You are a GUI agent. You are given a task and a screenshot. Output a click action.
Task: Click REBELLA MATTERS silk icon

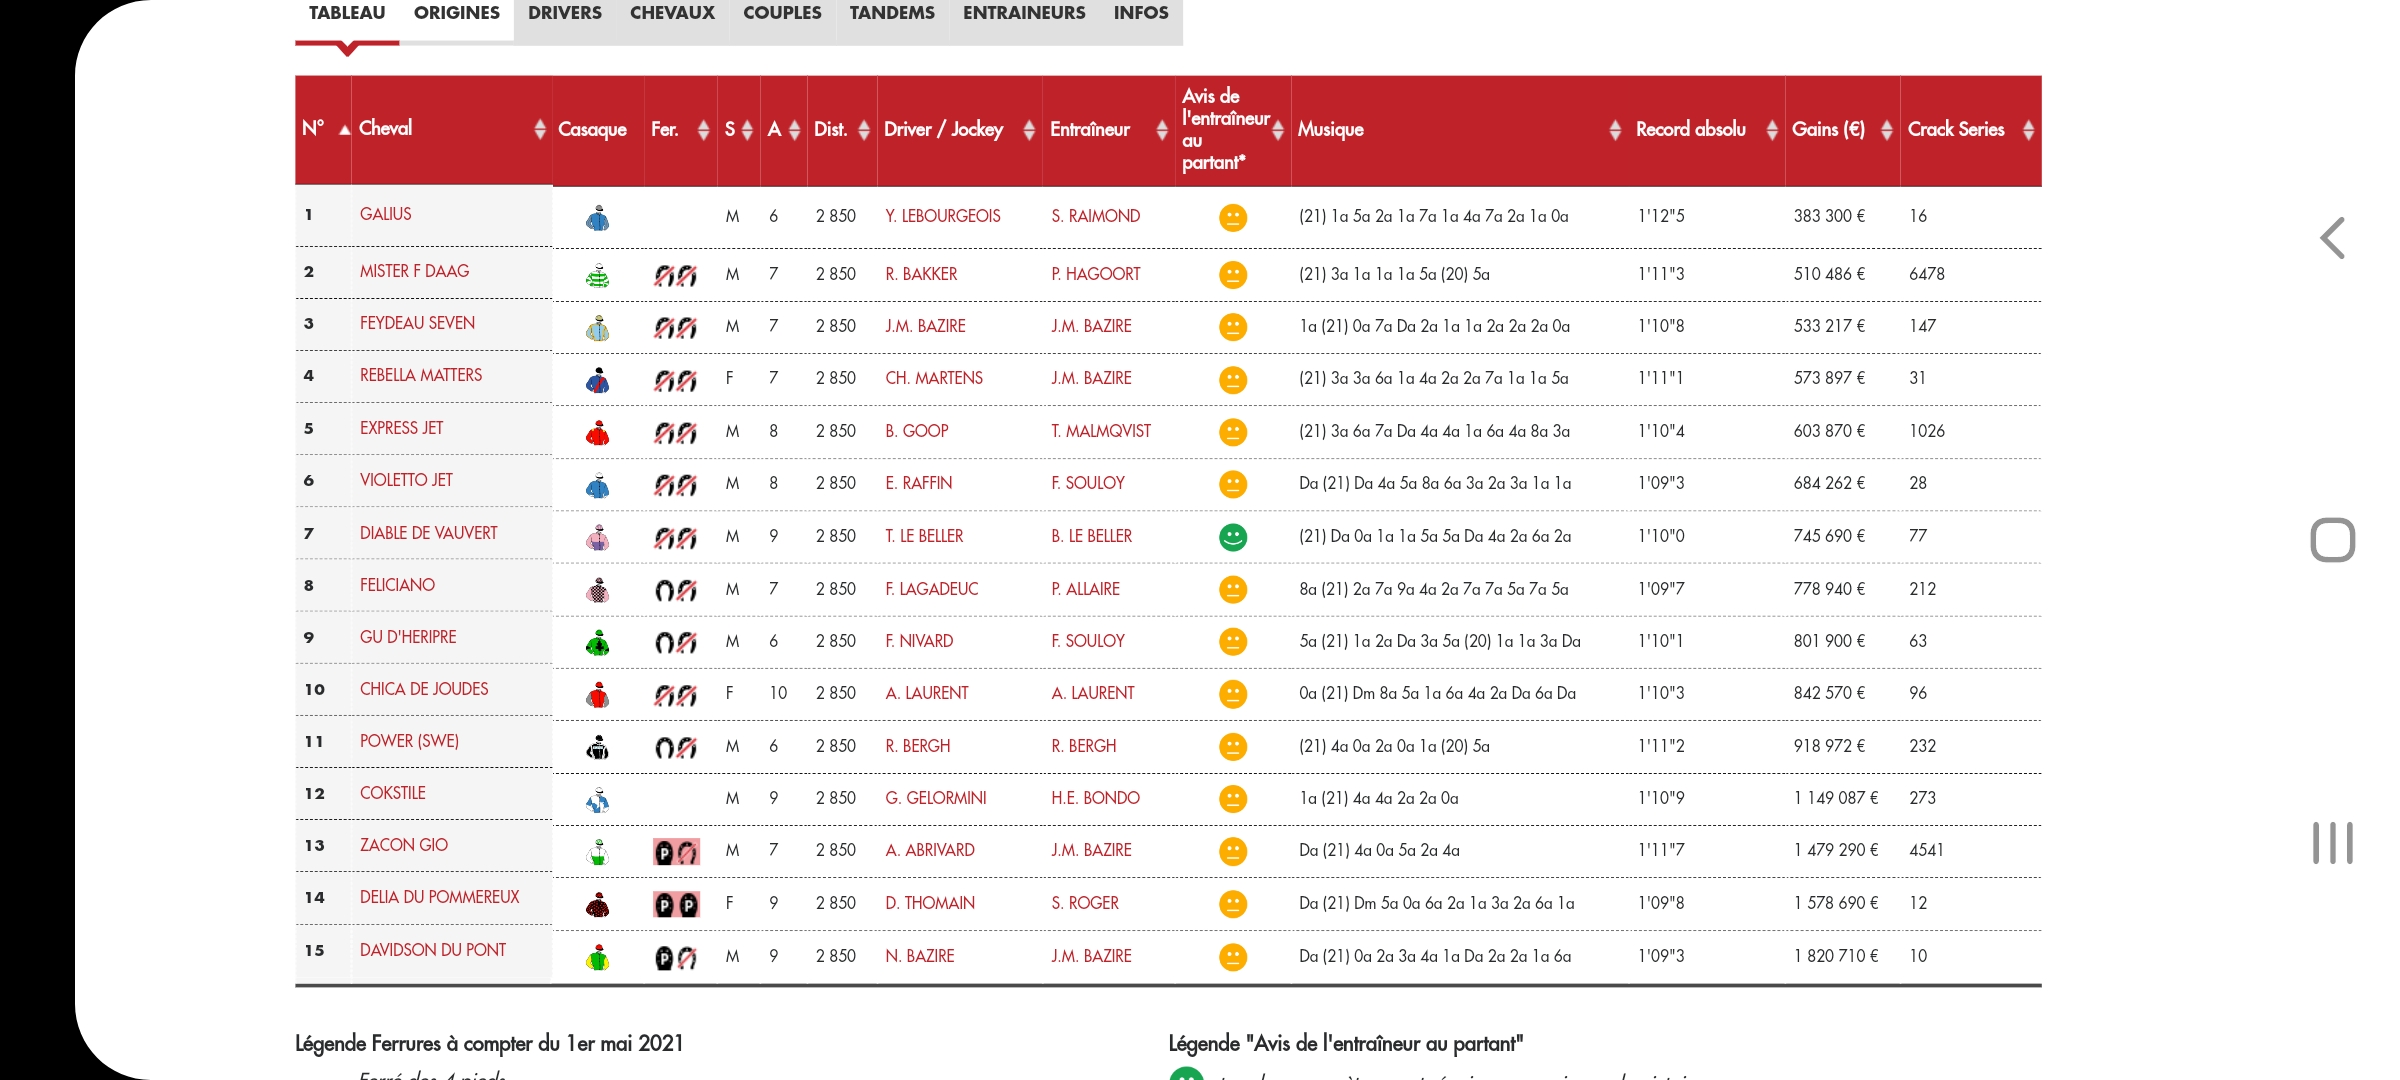(x=598, y=380)
